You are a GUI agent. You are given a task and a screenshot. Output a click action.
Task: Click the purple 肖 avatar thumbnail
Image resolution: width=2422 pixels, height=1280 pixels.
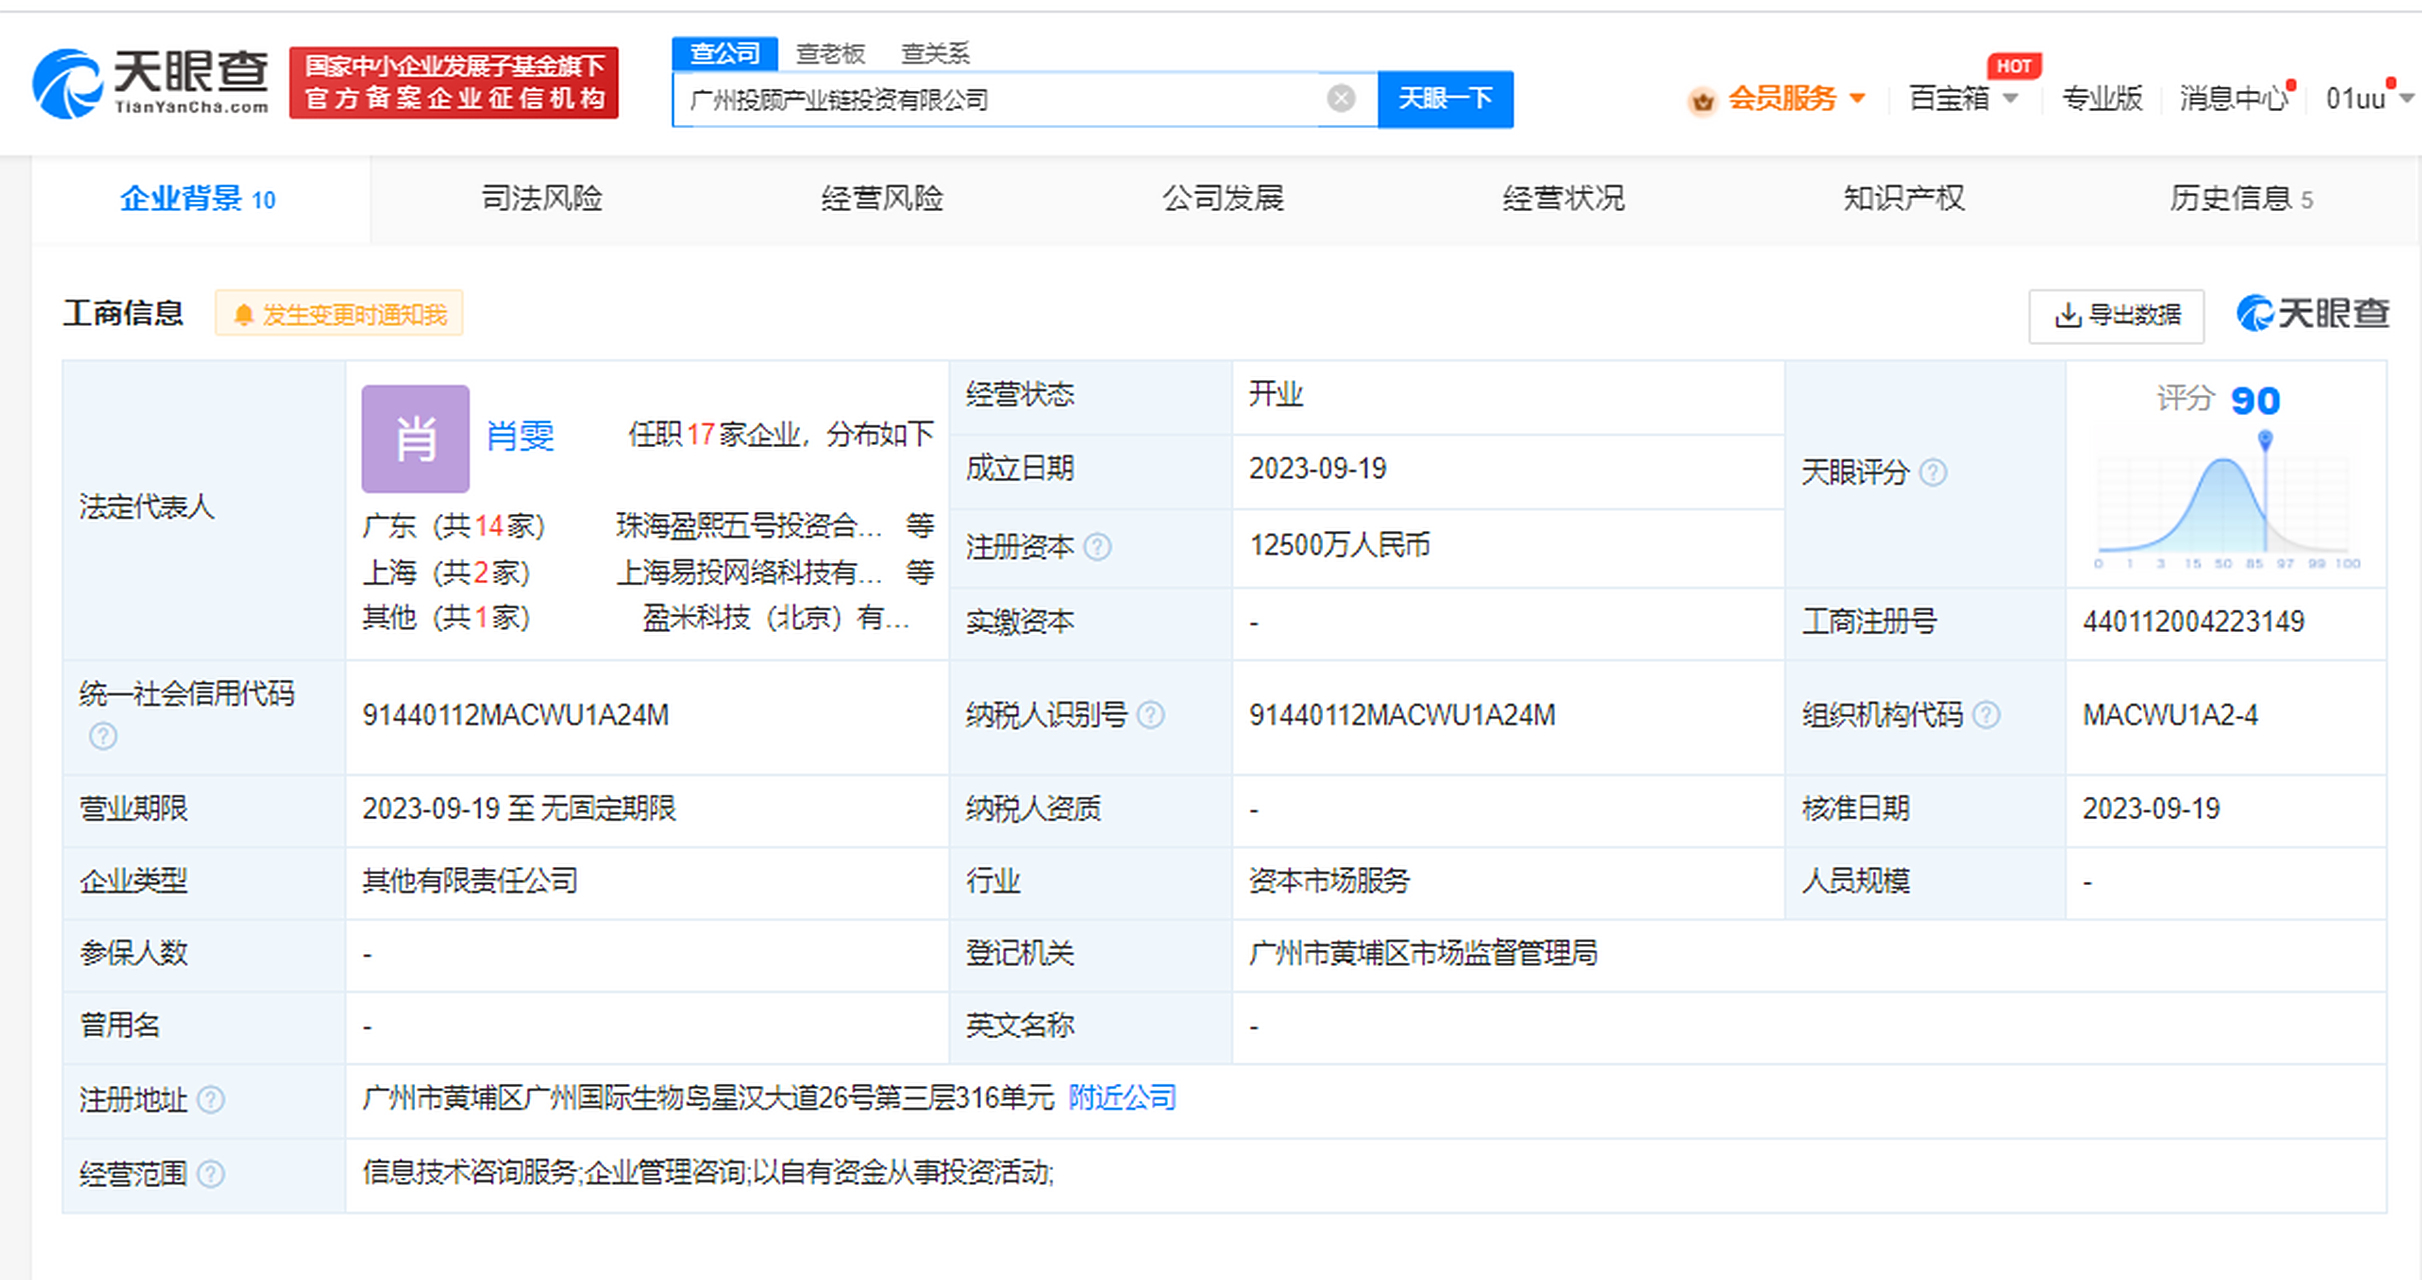[415, 439]
